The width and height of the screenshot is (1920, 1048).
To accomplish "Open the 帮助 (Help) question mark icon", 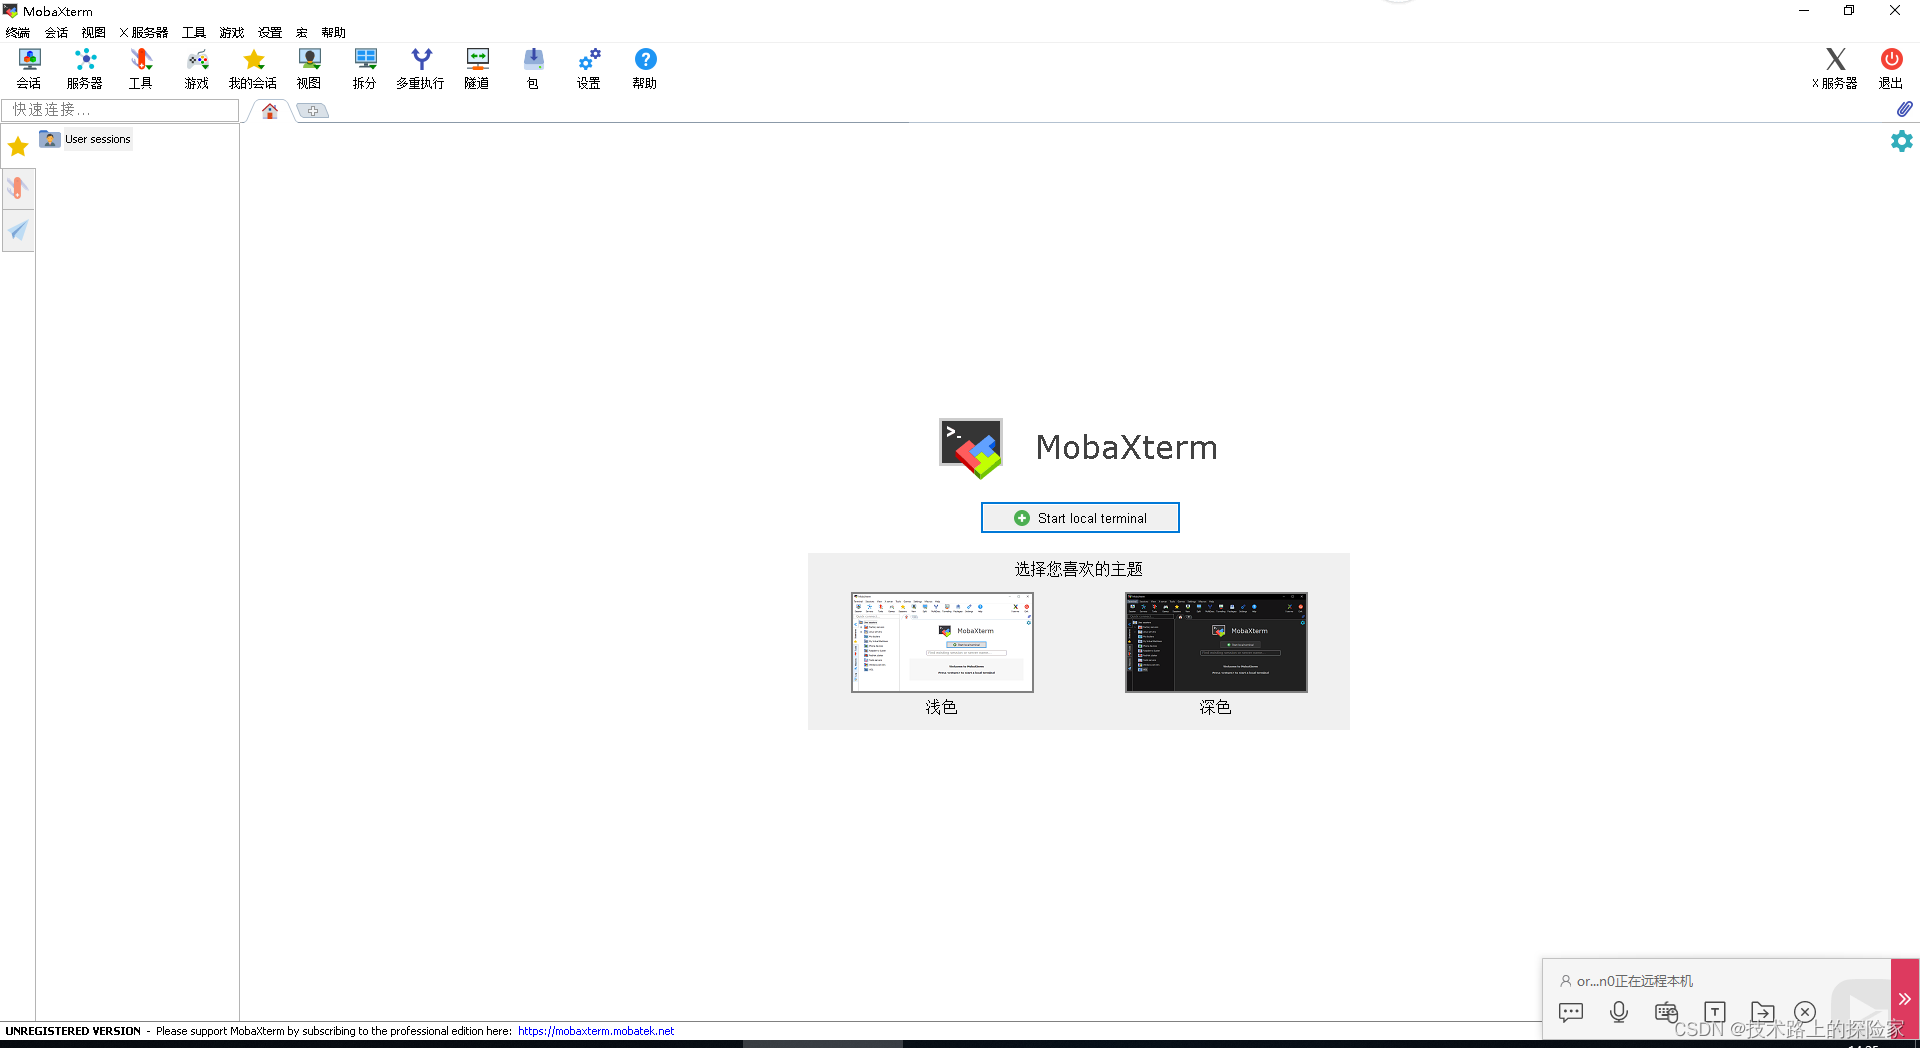I will coord(645,69).
